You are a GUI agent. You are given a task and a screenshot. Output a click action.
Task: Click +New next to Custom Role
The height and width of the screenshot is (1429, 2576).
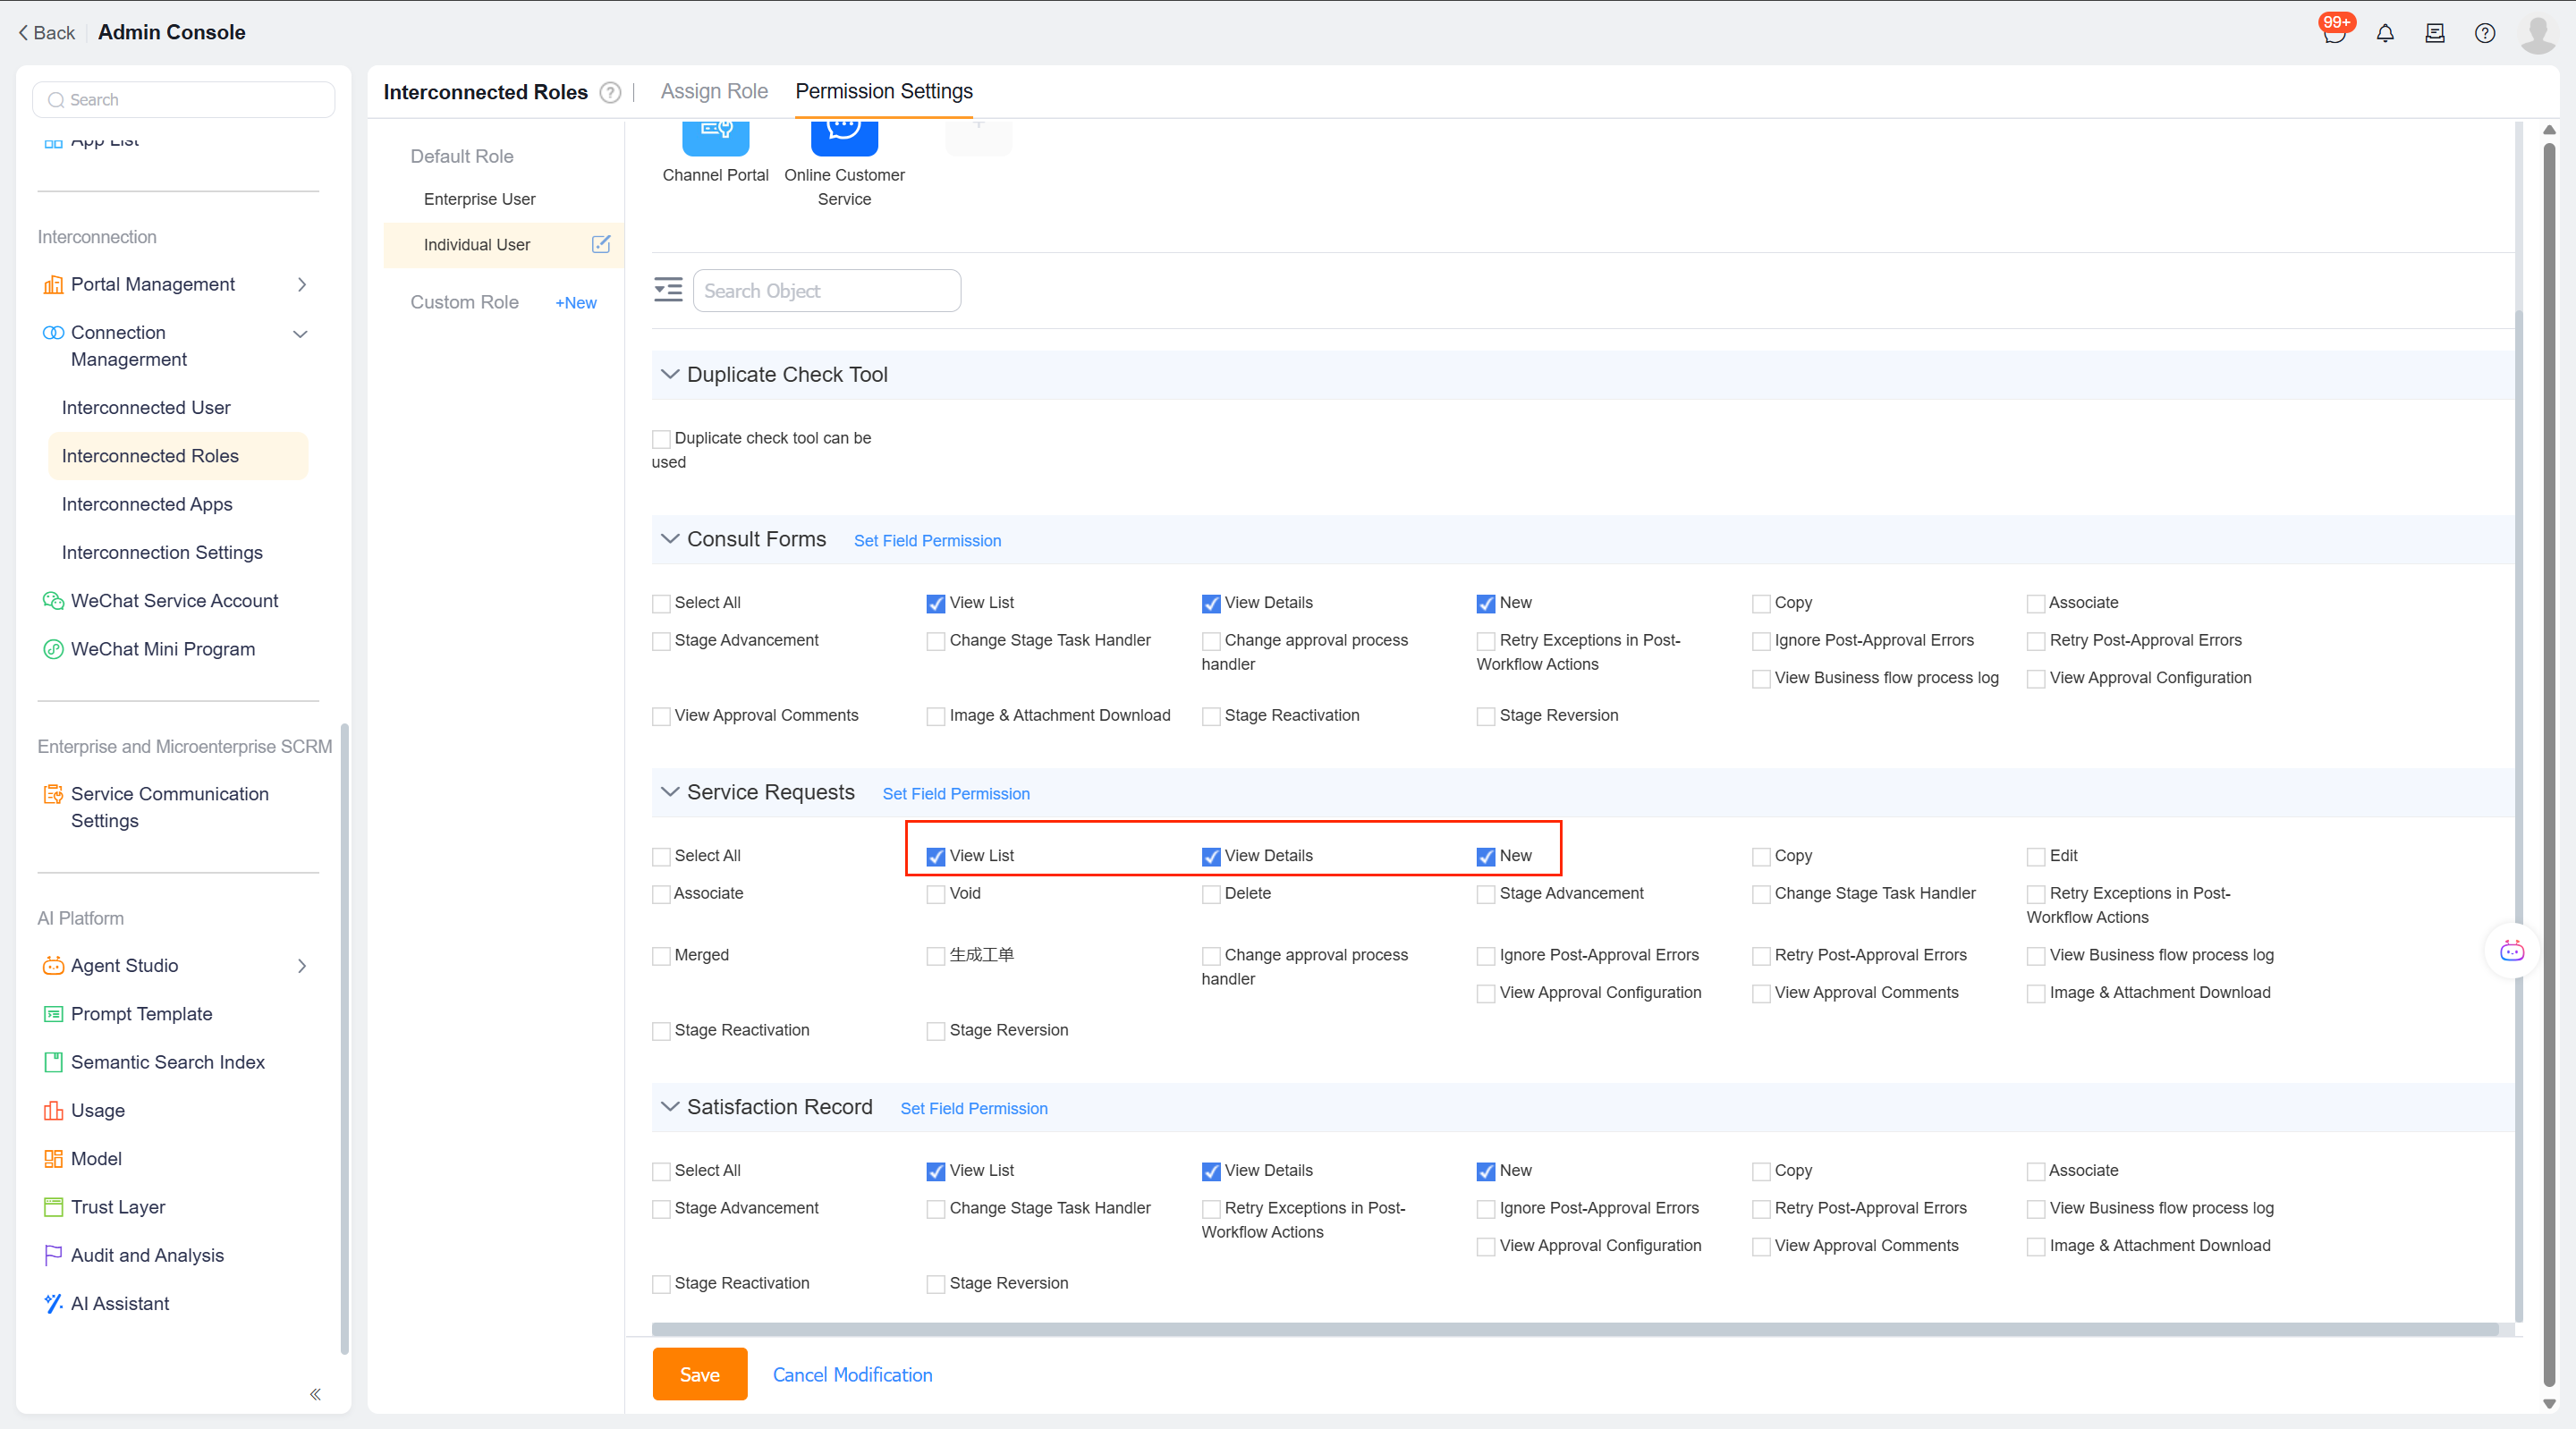coord(576,303)
